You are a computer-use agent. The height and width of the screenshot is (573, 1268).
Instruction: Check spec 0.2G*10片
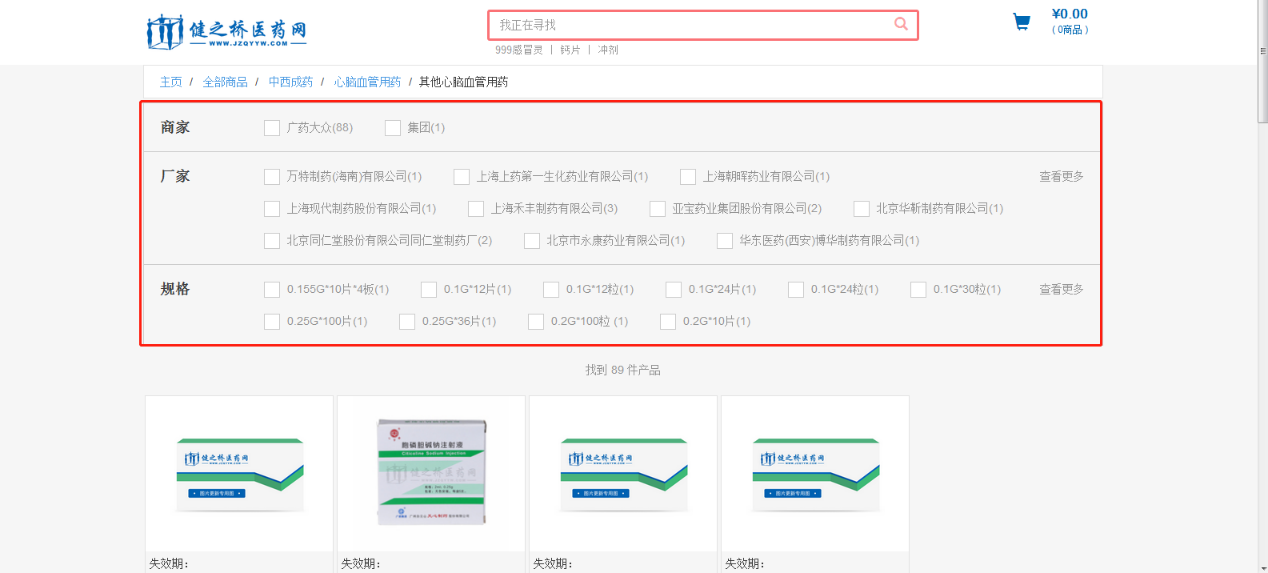pos(668,322)
